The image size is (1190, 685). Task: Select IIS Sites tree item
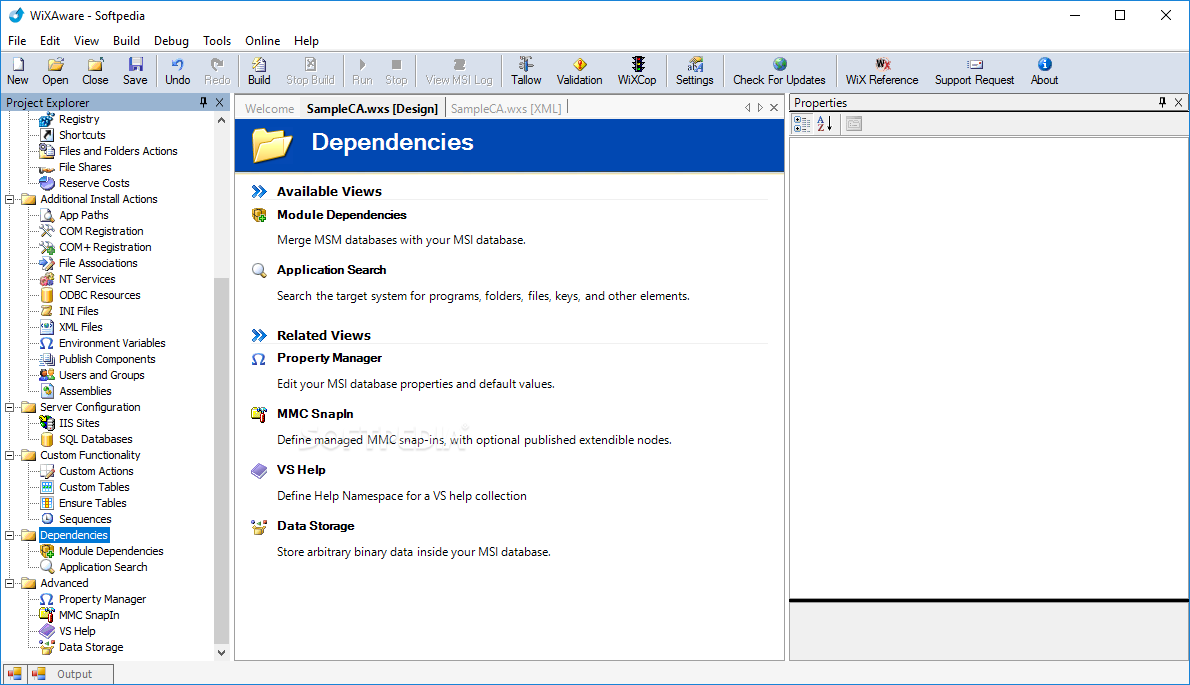[x=79, y=423]
